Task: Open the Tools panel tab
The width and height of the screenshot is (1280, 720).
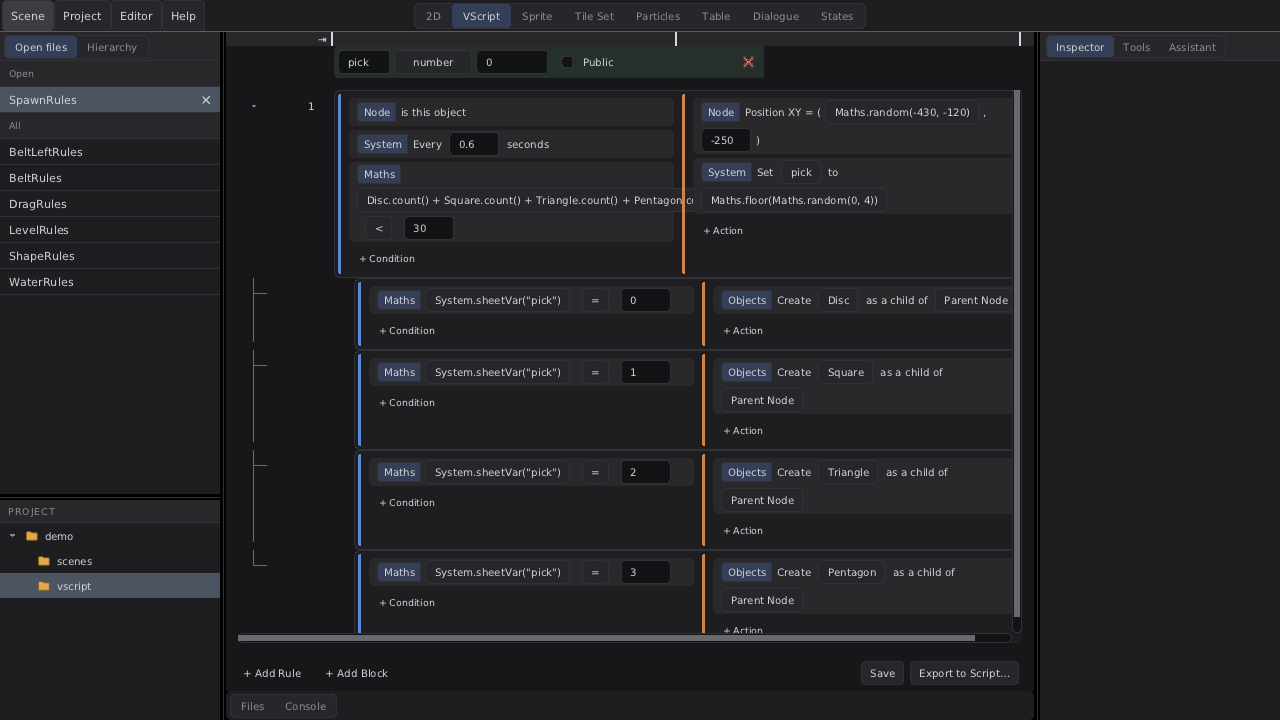Action: coord(1136,47)
